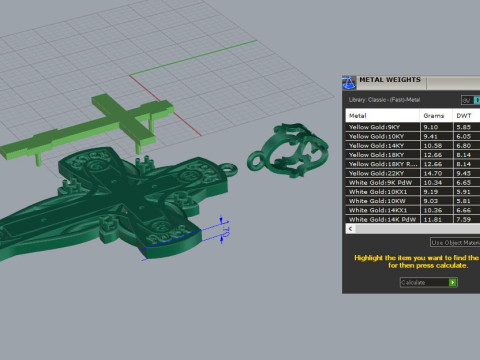Viewport: 480px width, 360px height.
Task: Click the DWT column header
Action: point(466,116)
